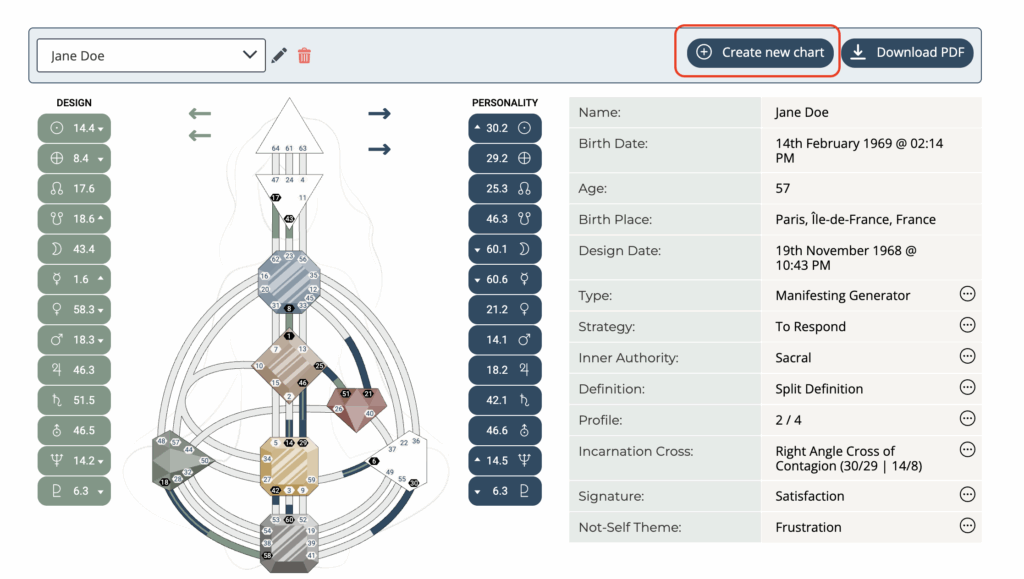Open more info for Definition row
The width and height of the screenshot is (1024, 579).
[967, 388]
